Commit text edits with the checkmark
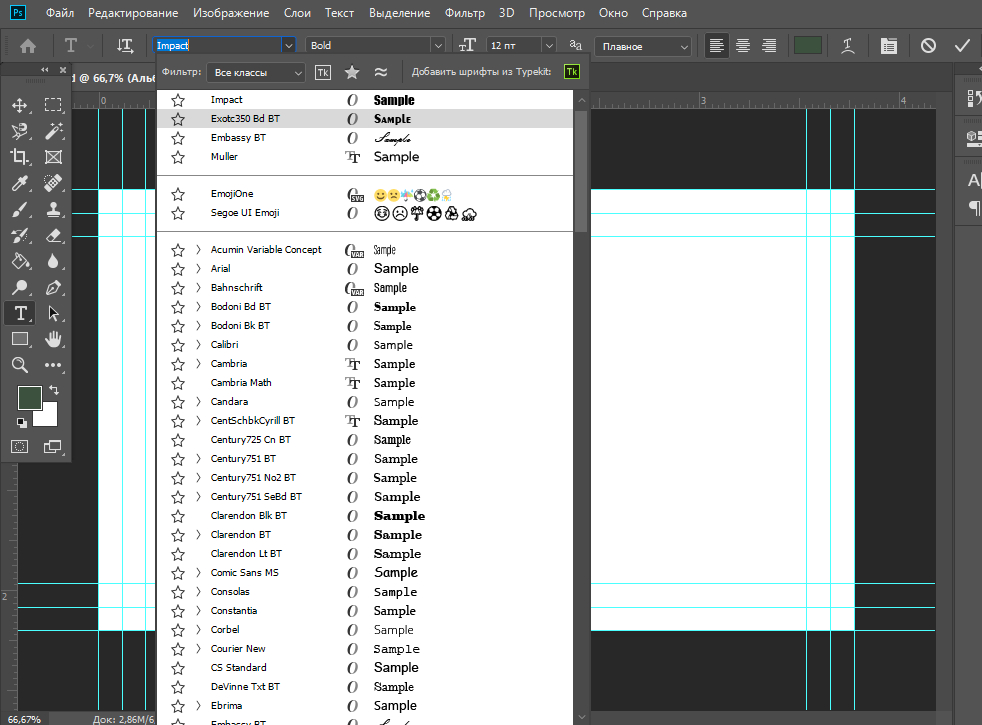This screenshot has width=982, height=725. click(962, 46)
